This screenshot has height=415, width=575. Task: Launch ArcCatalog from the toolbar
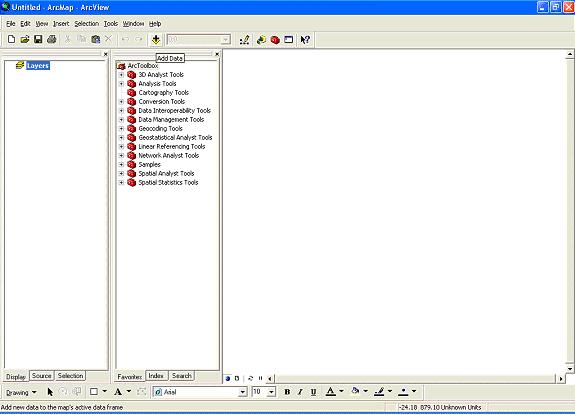point(261,40)
